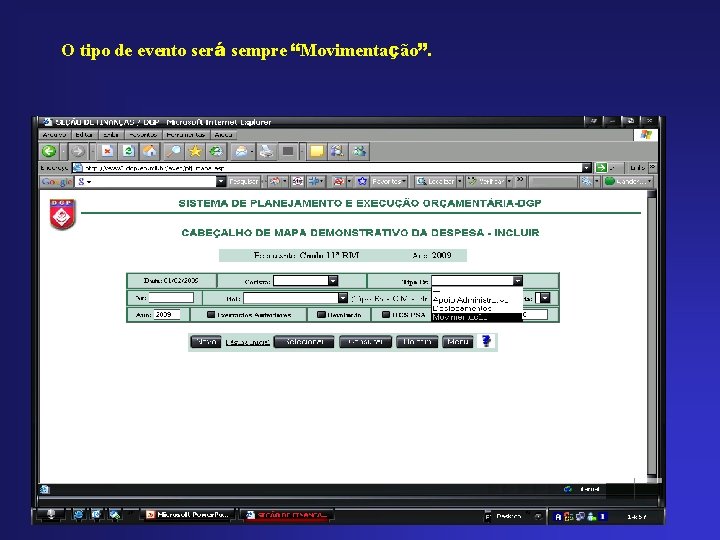720x540 pixels.
Task: Expand the Google toolbar overflow chevron
Action: point(520,180)
